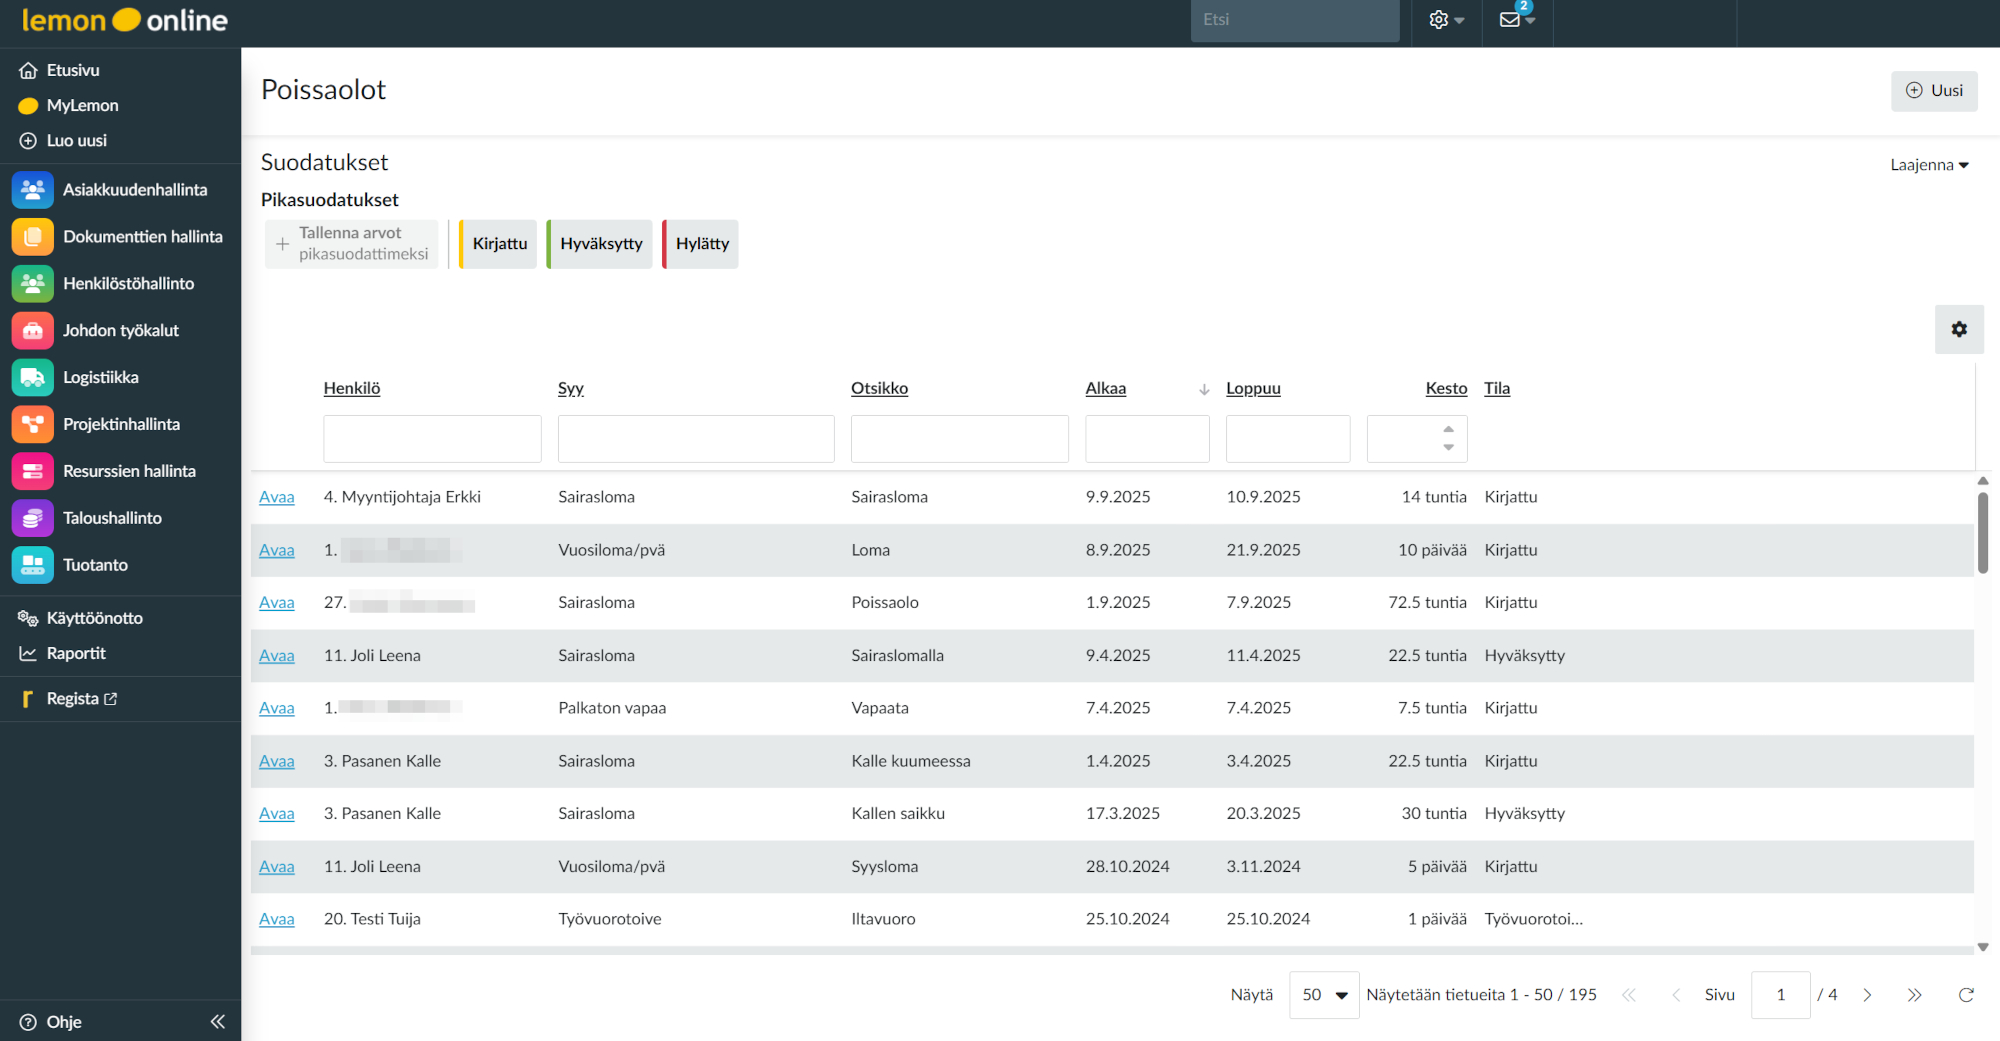
Task: Click the Henkilö column filter field
Action: (432, 439)
